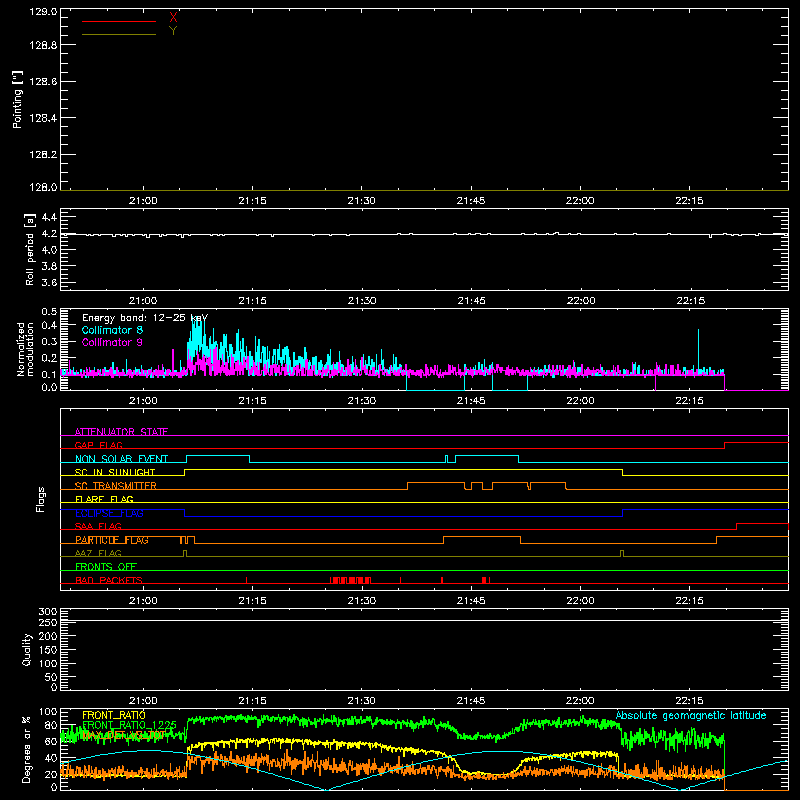Viewport: 800px width, 800px height.
Task: Click the '300' quality tick label
Action: click(x=48, y=612)
